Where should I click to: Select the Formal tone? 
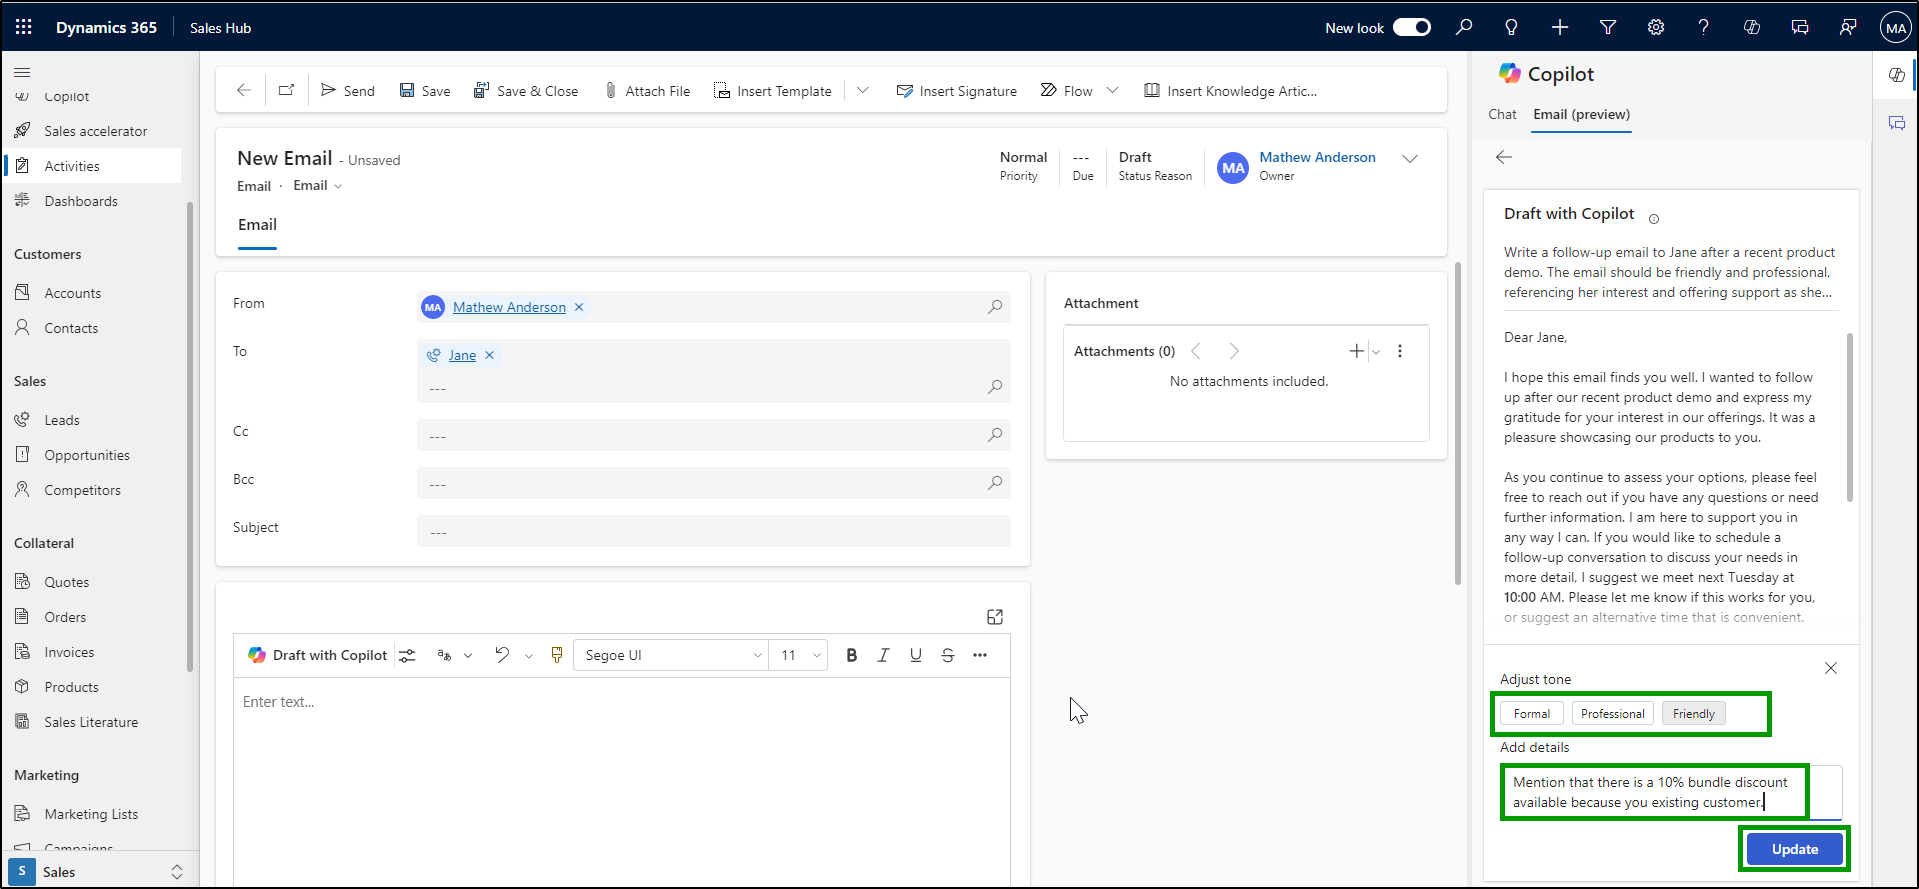(x=1531, y=713)
